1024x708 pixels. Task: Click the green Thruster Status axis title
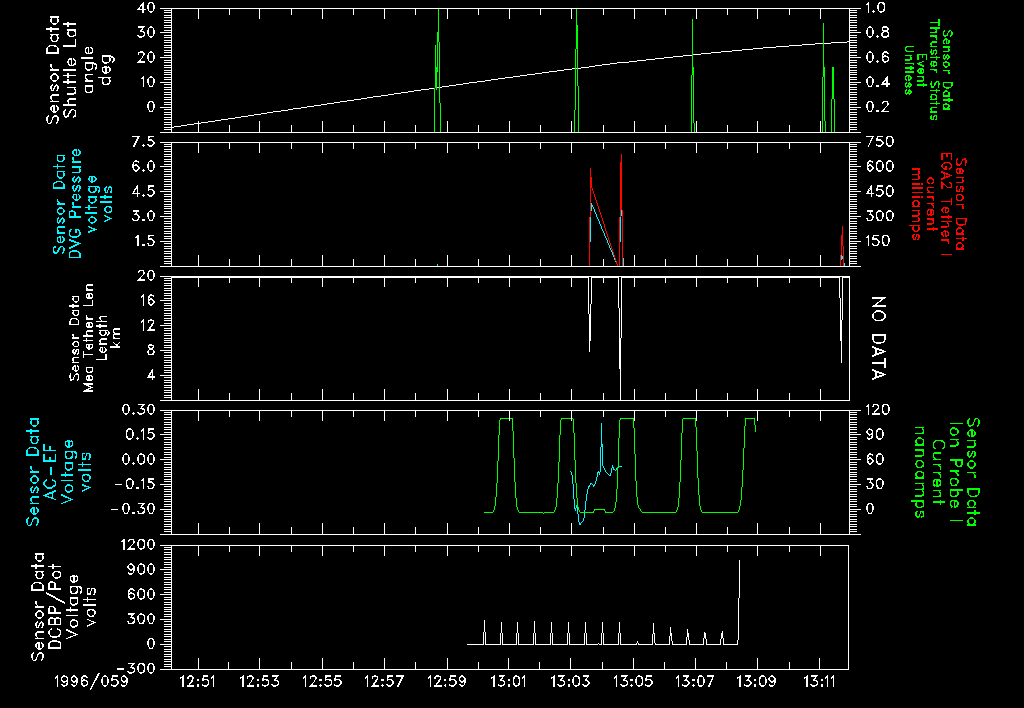[x=920, y=68]
